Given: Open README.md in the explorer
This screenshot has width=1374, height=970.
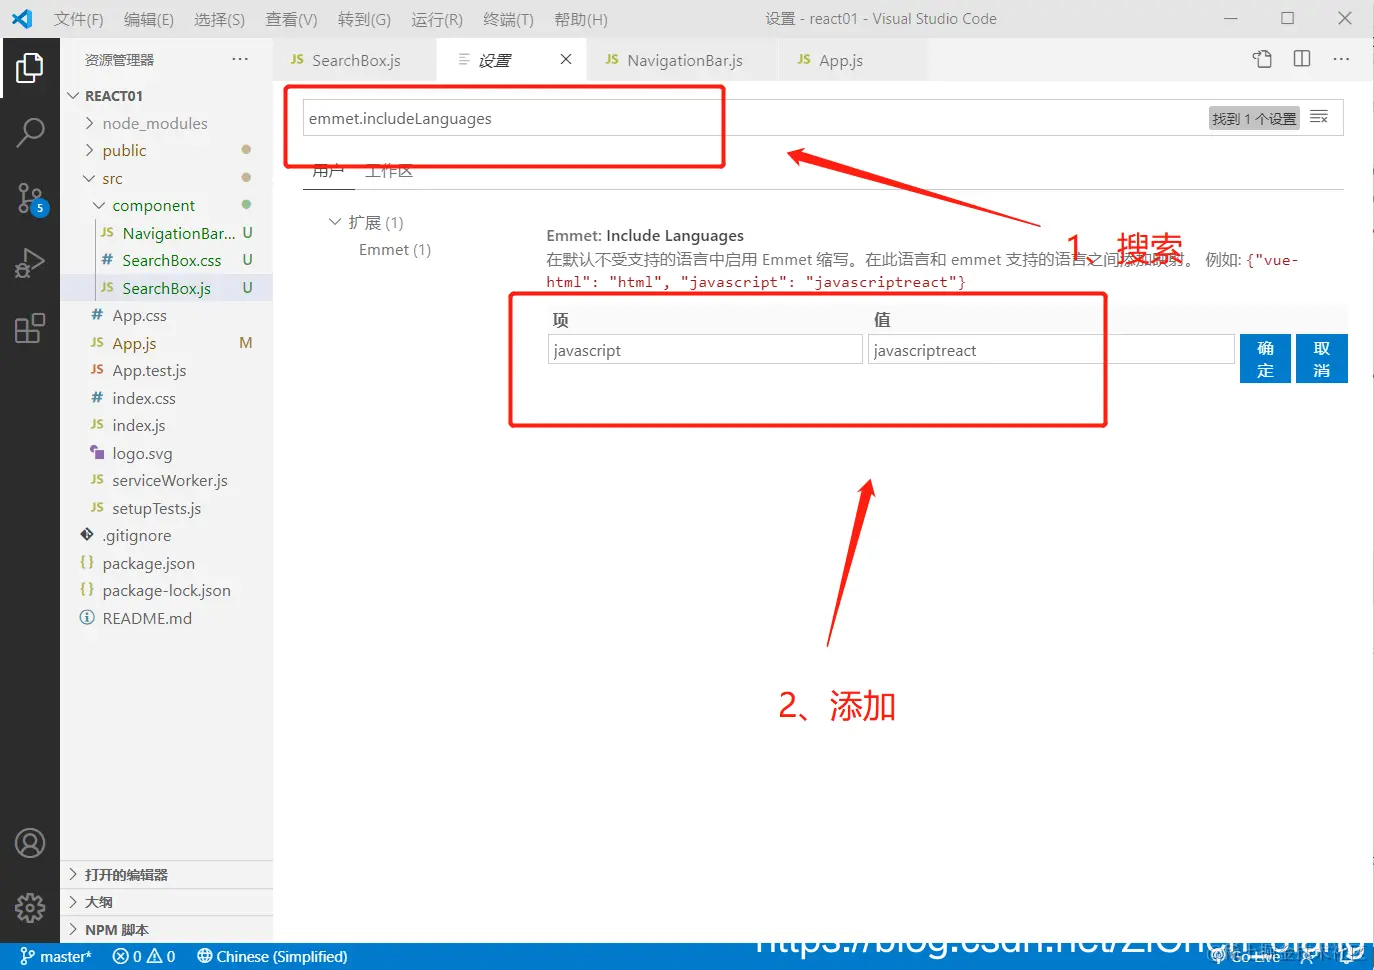Looking at the screenshot, I should pyautogui.click(x=166, y=618).
